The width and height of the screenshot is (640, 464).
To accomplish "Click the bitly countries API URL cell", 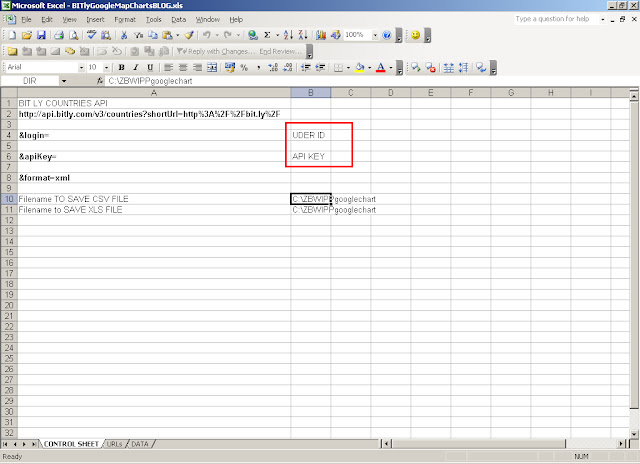I will click(154, 114).
